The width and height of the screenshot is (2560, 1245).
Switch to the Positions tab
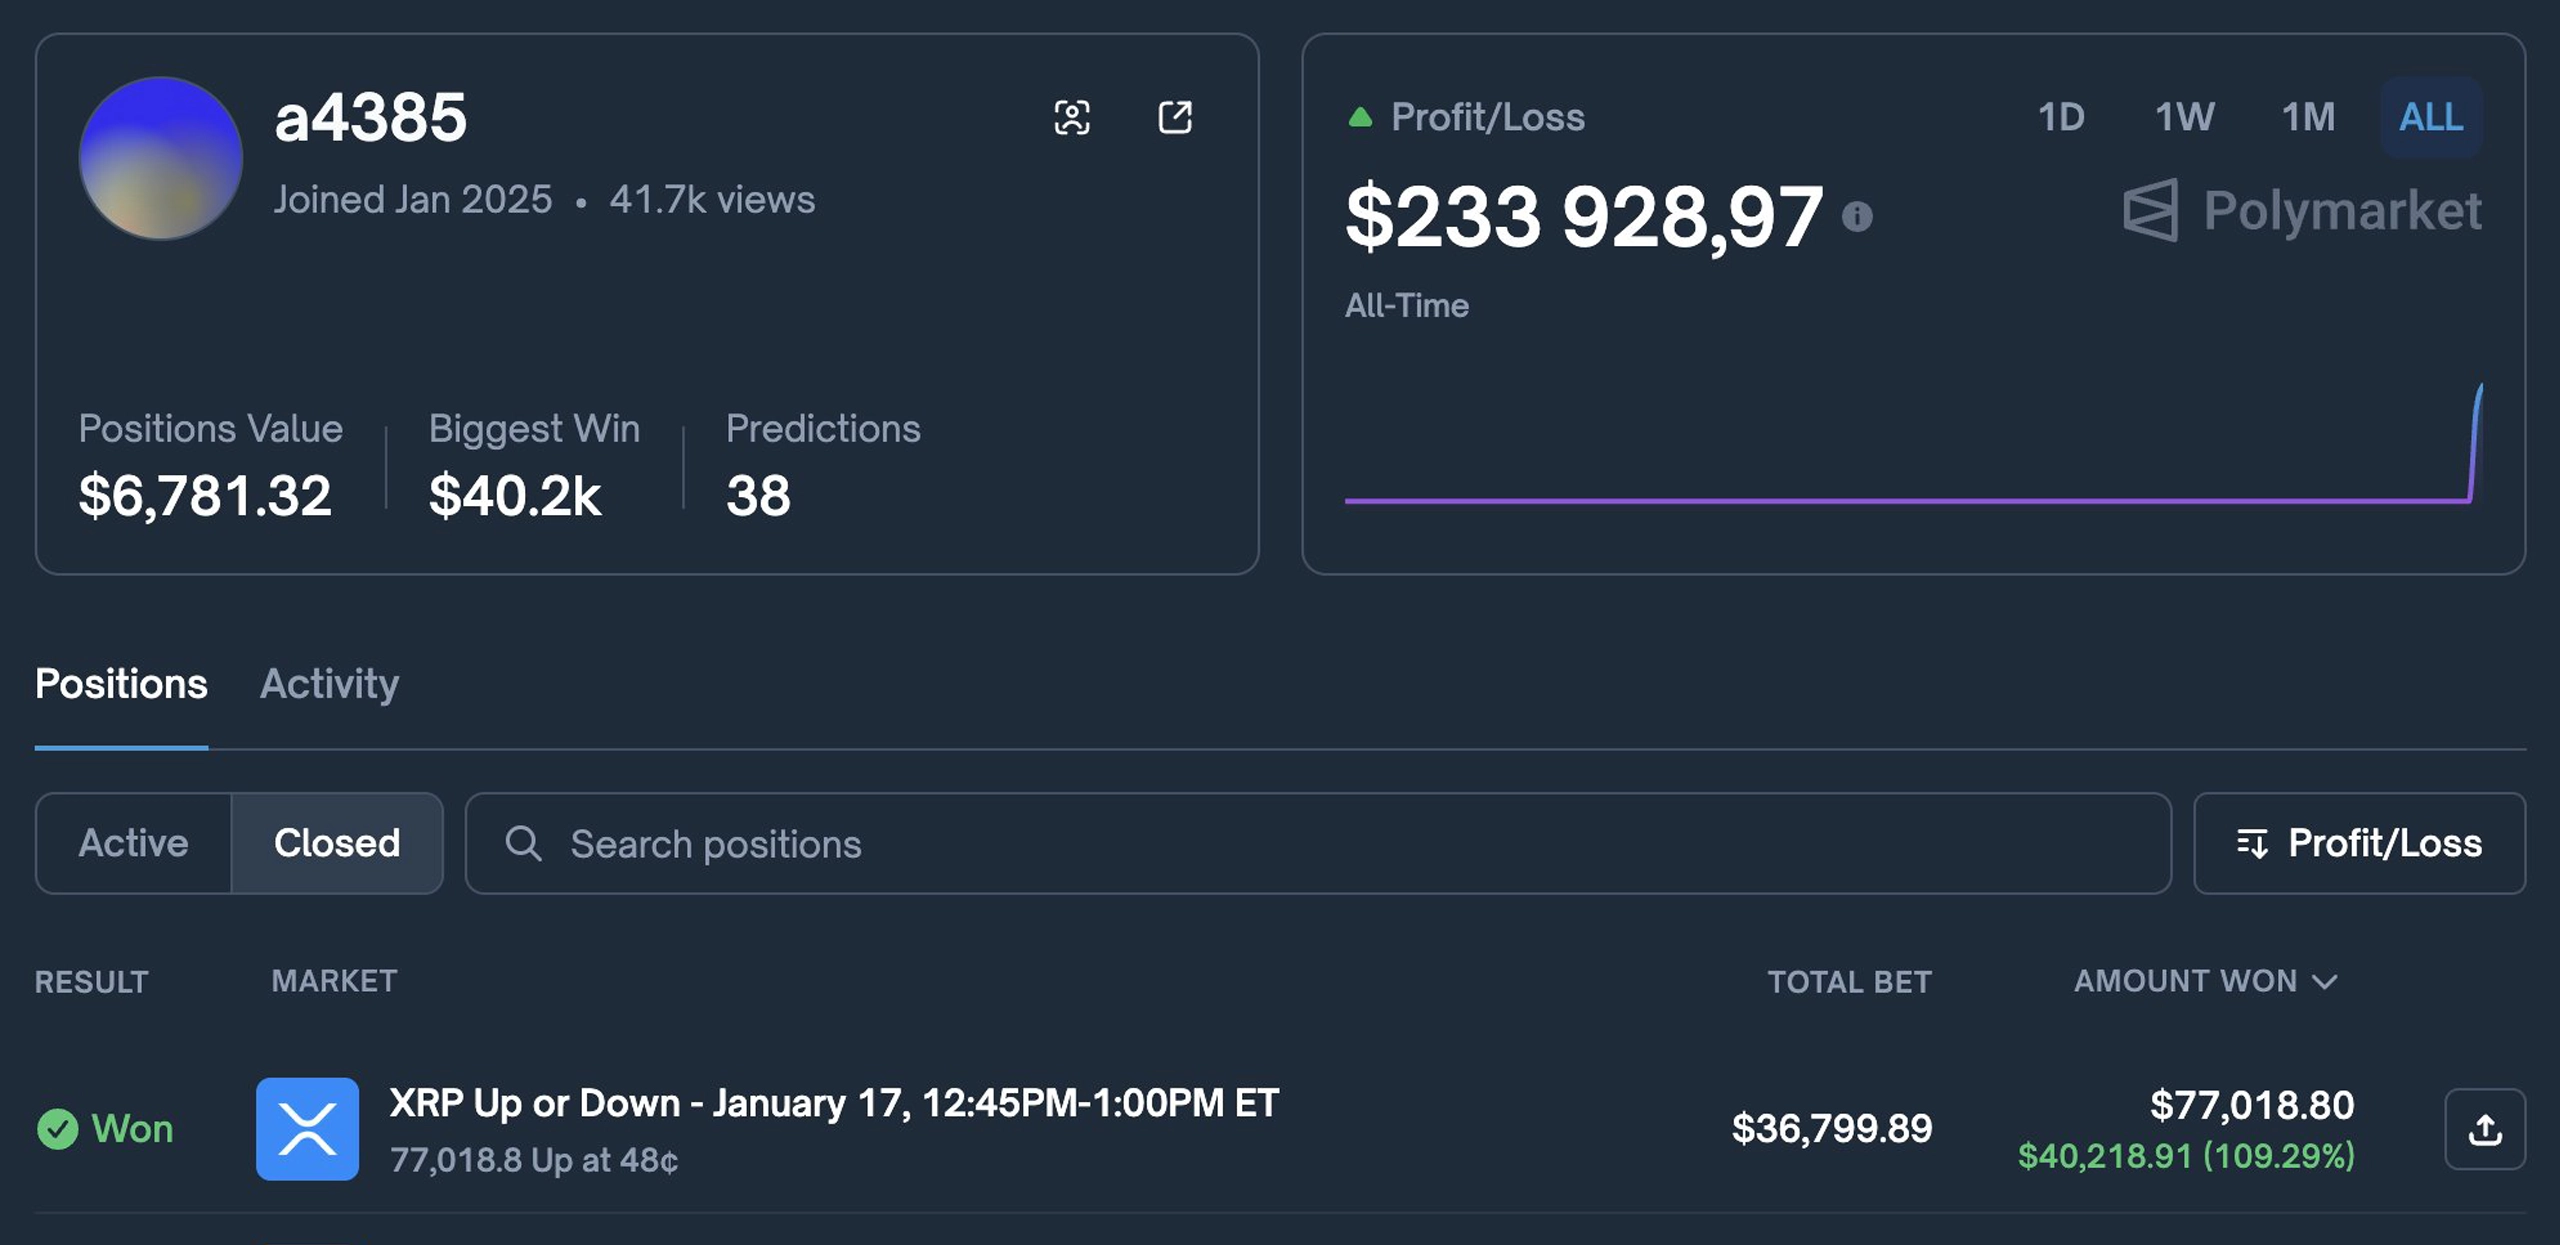point(121,684)
